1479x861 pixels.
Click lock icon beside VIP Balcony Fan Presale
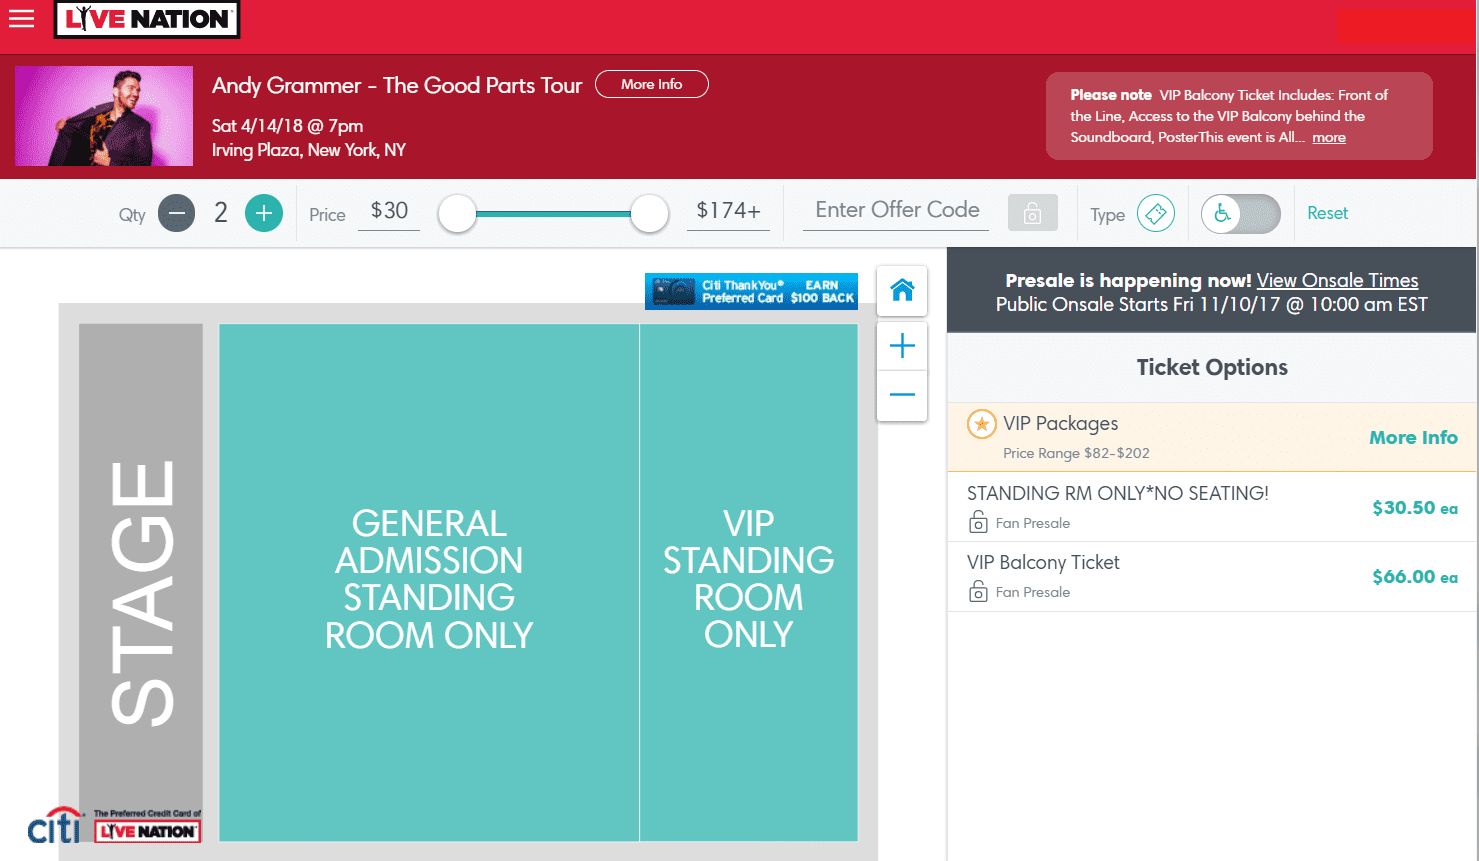(978, 591)
